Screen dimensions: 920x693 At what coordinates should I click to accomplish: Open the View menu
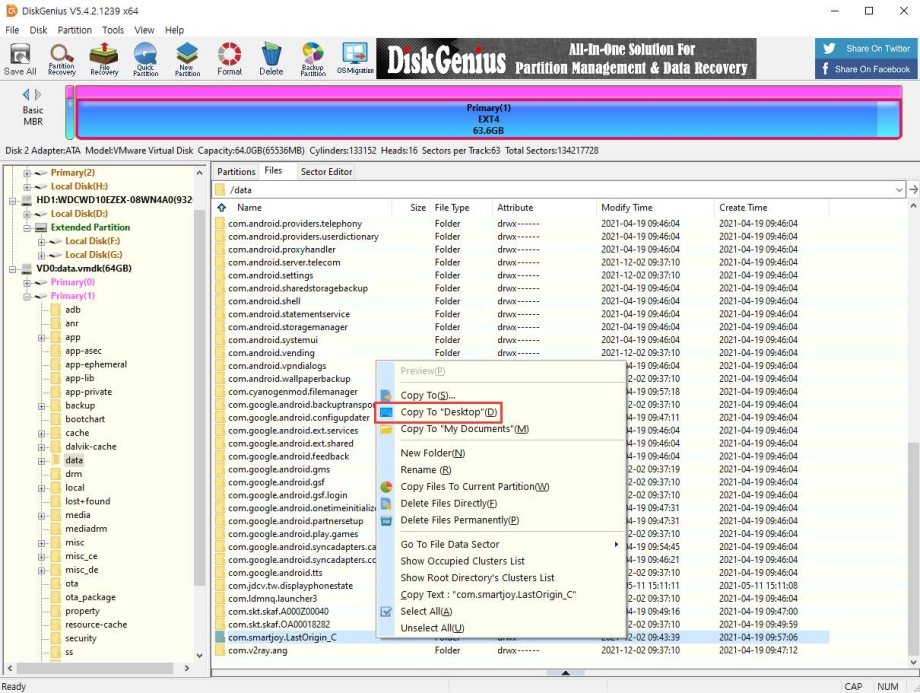click(x=144, y=30)
